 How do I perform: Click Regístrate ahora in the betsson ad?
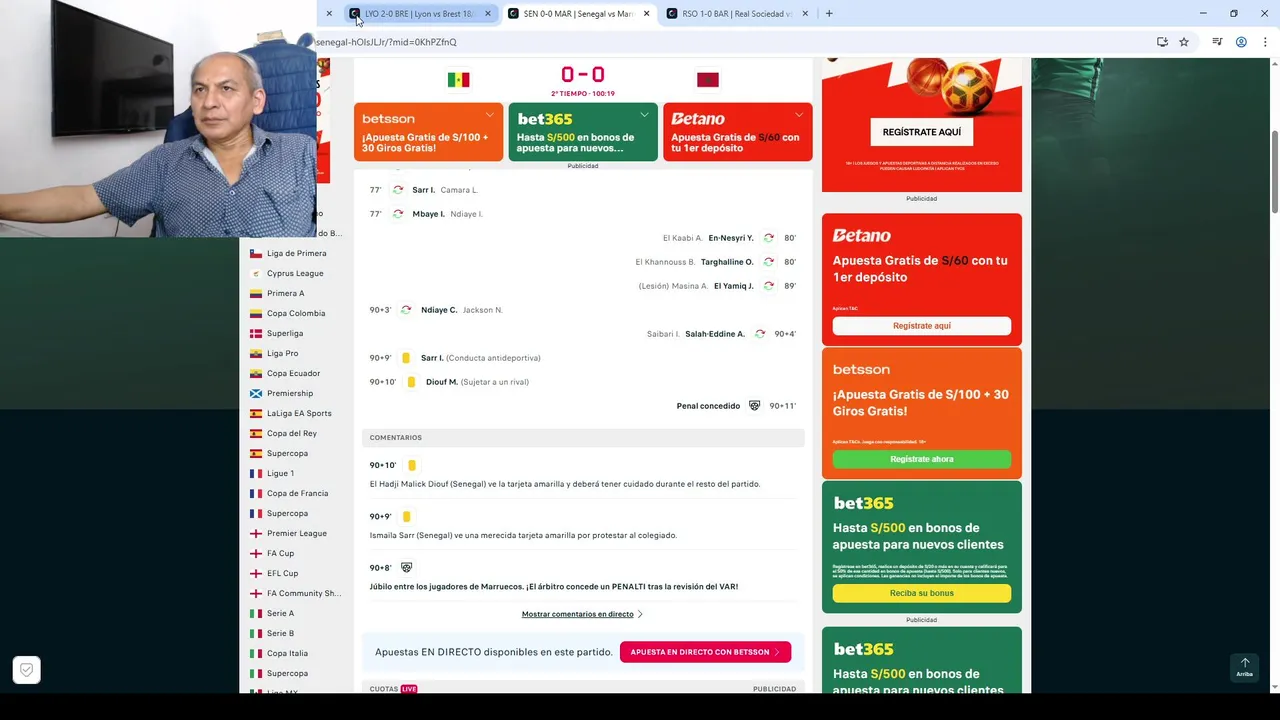click(x=922, y=459)
